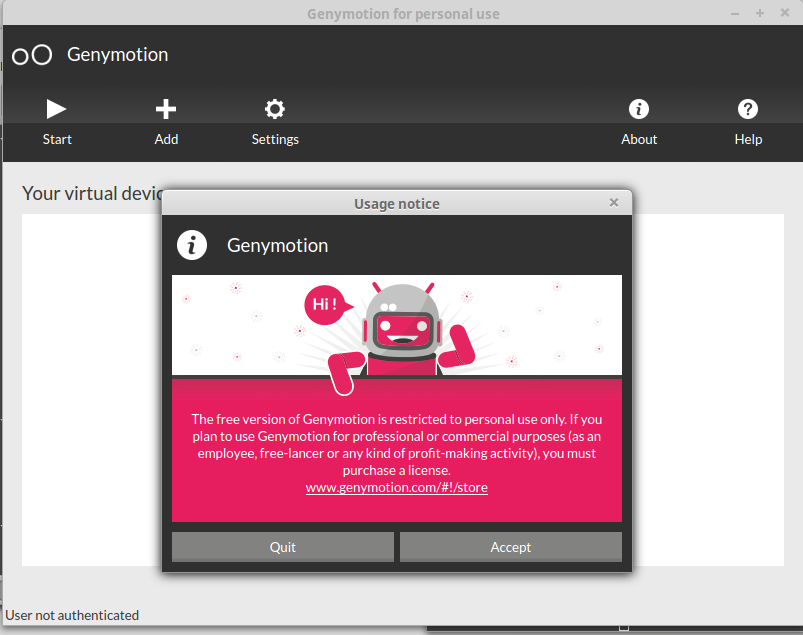
Task: Open the About info icon
Action: click(x=639, y=109)
